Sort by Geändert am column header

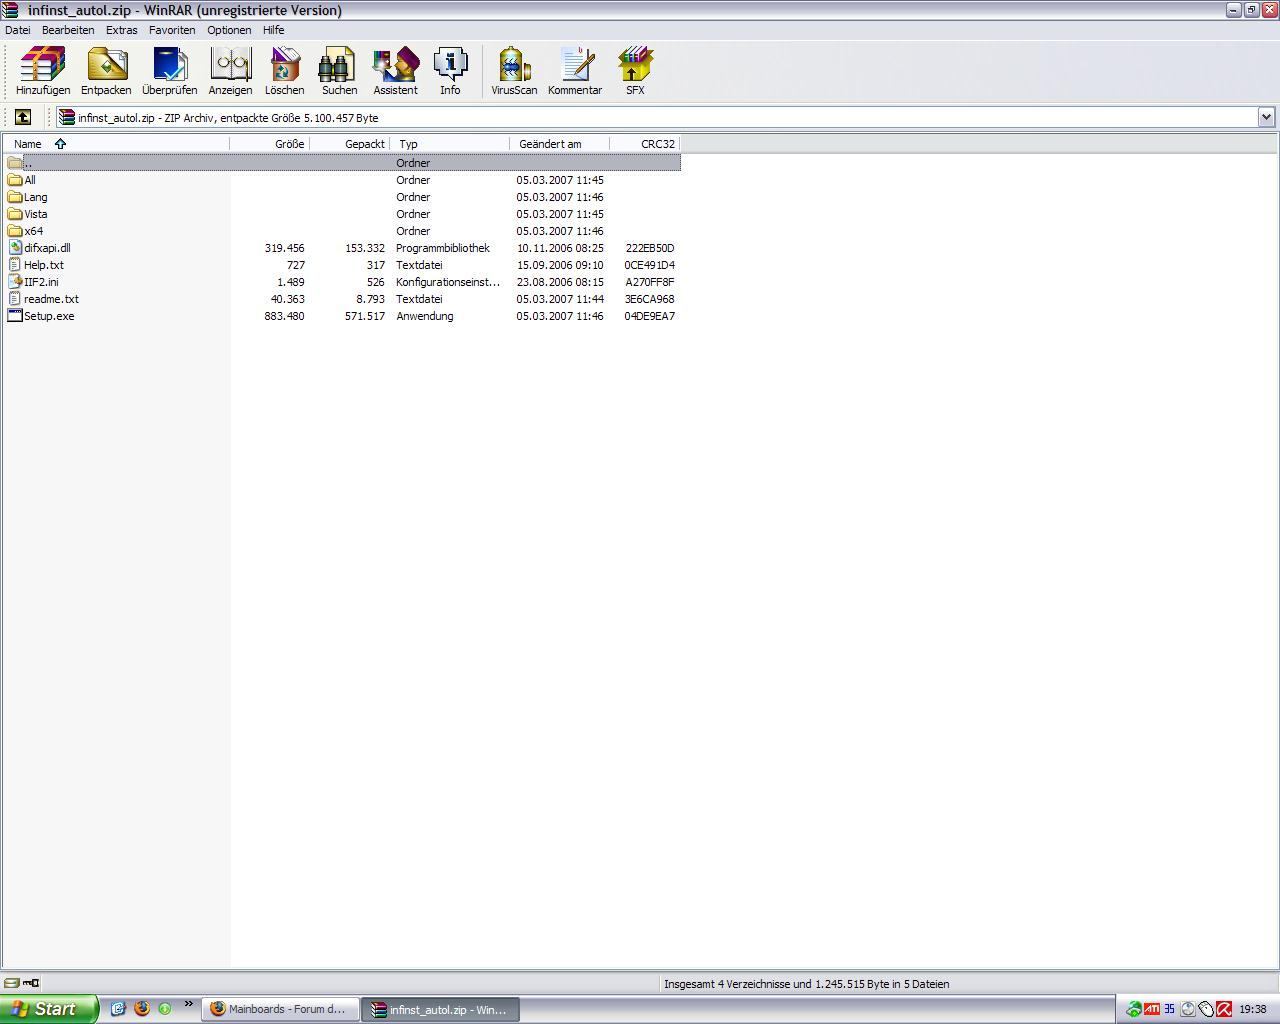(x=560, y=144)
